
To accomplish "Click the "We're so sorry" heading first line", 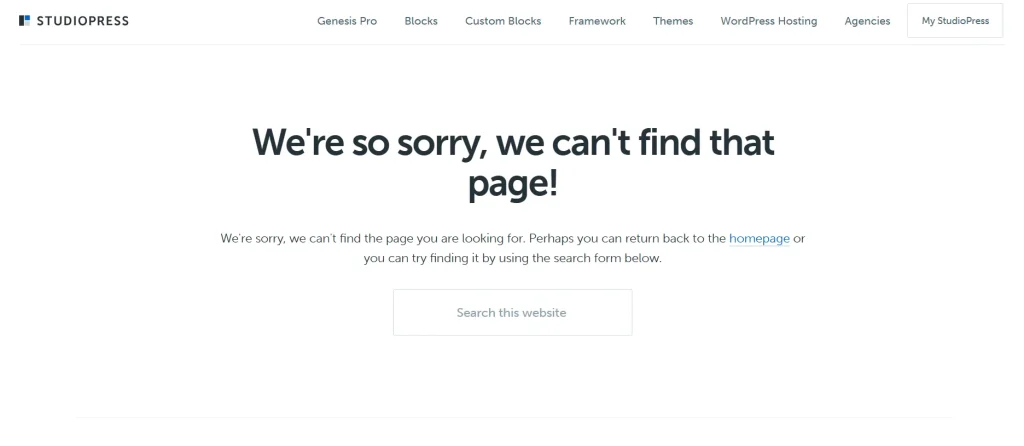I will pyautogui.click(x=513, y=142).
